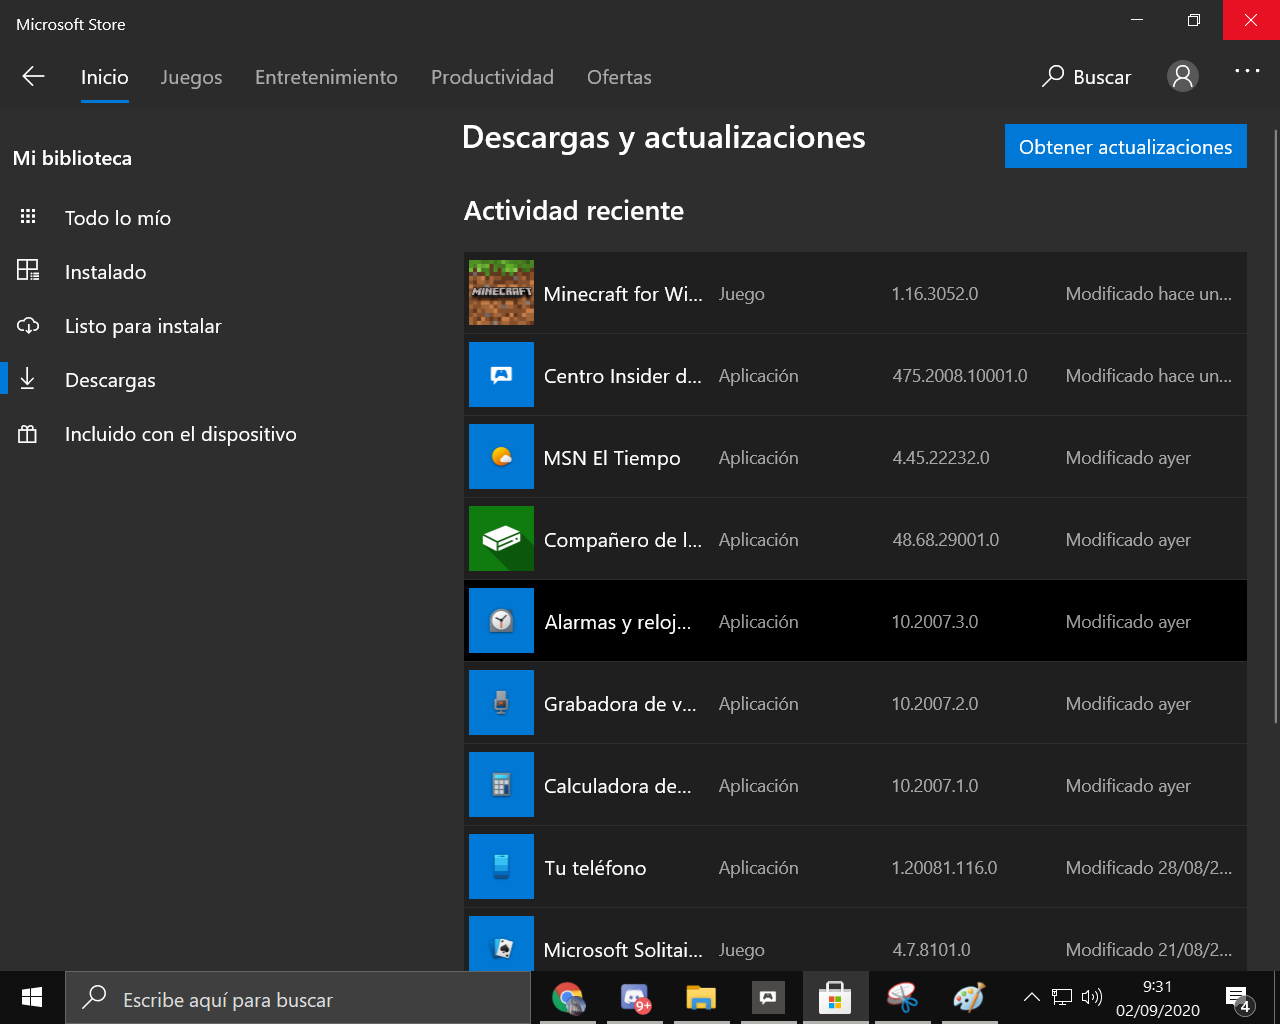Open the Minecraft for Wi... entry name

tap(623, 294)
